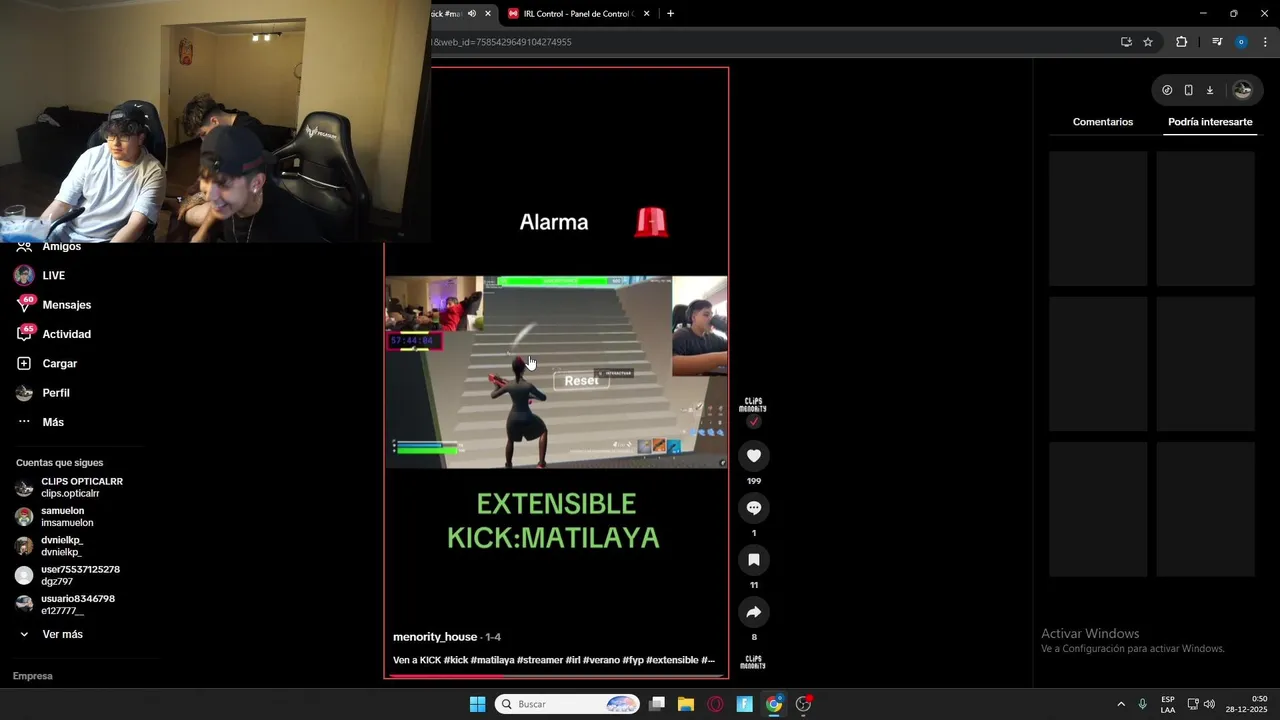This screenshot has width=1280, height=720.
Task: Open the profile avatar in top-right pill
Action: click(1242, 90)
